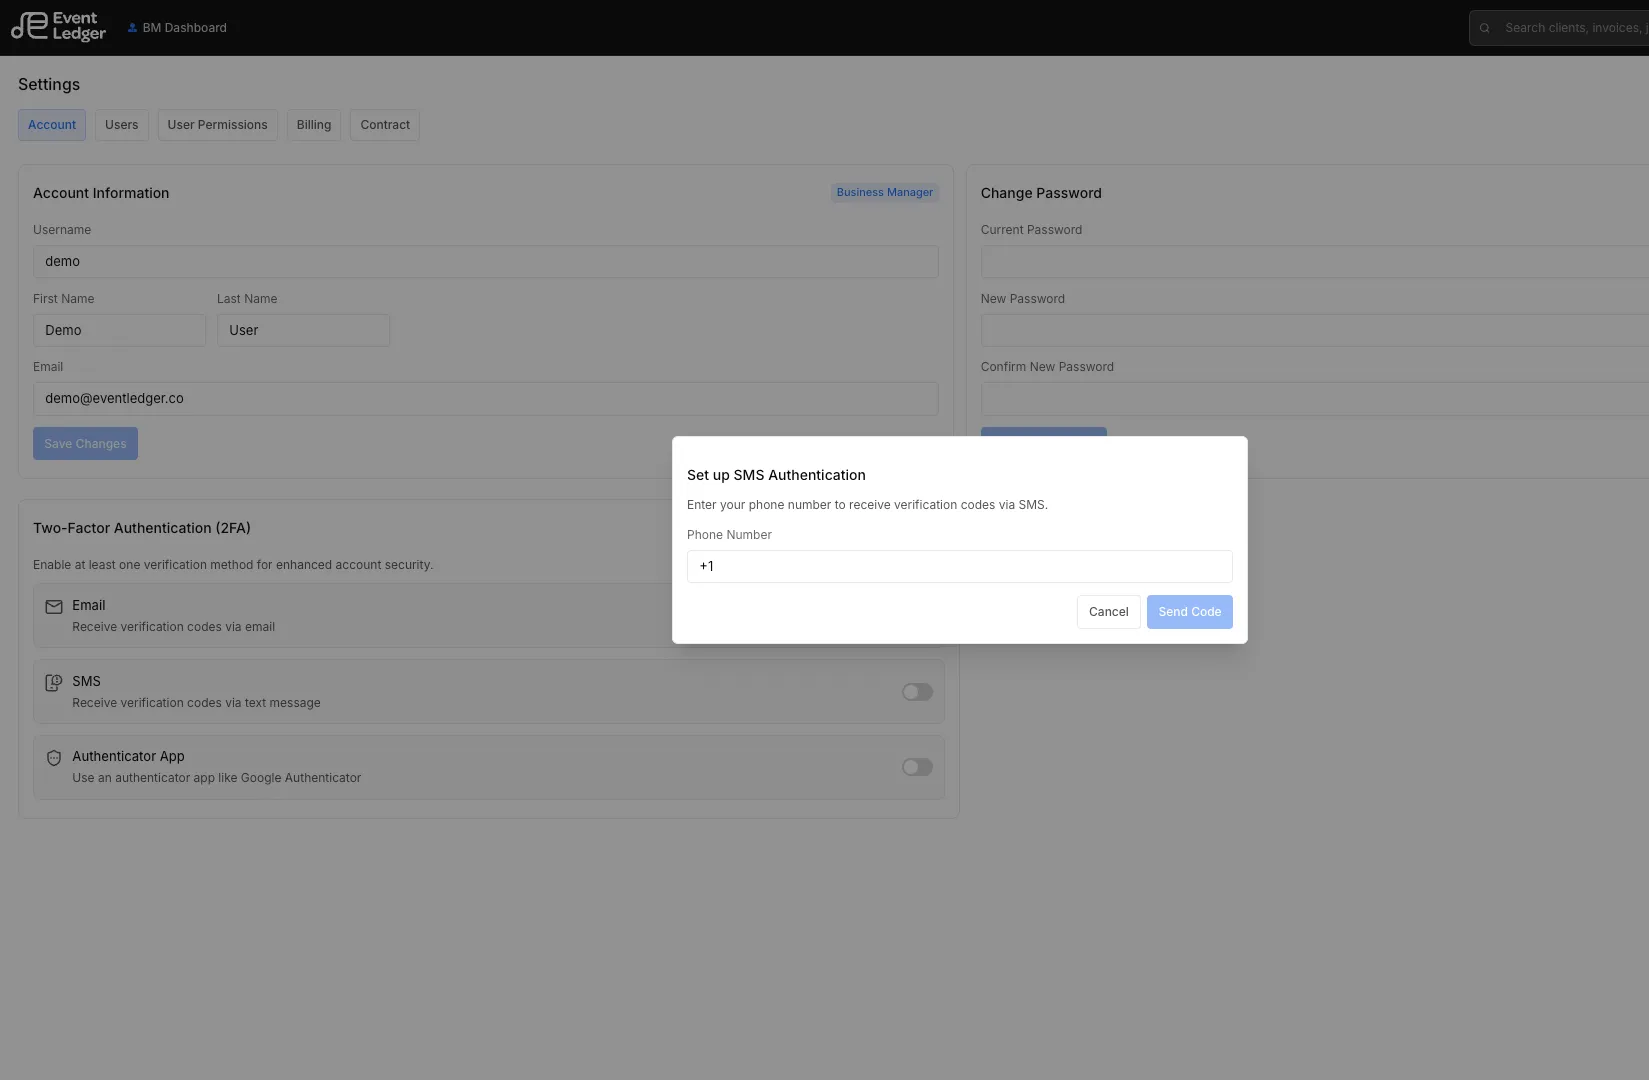The height and width of the screenshot is (1080, 1649).
Task: Click the SMS phone message icon
Action: 54,683
